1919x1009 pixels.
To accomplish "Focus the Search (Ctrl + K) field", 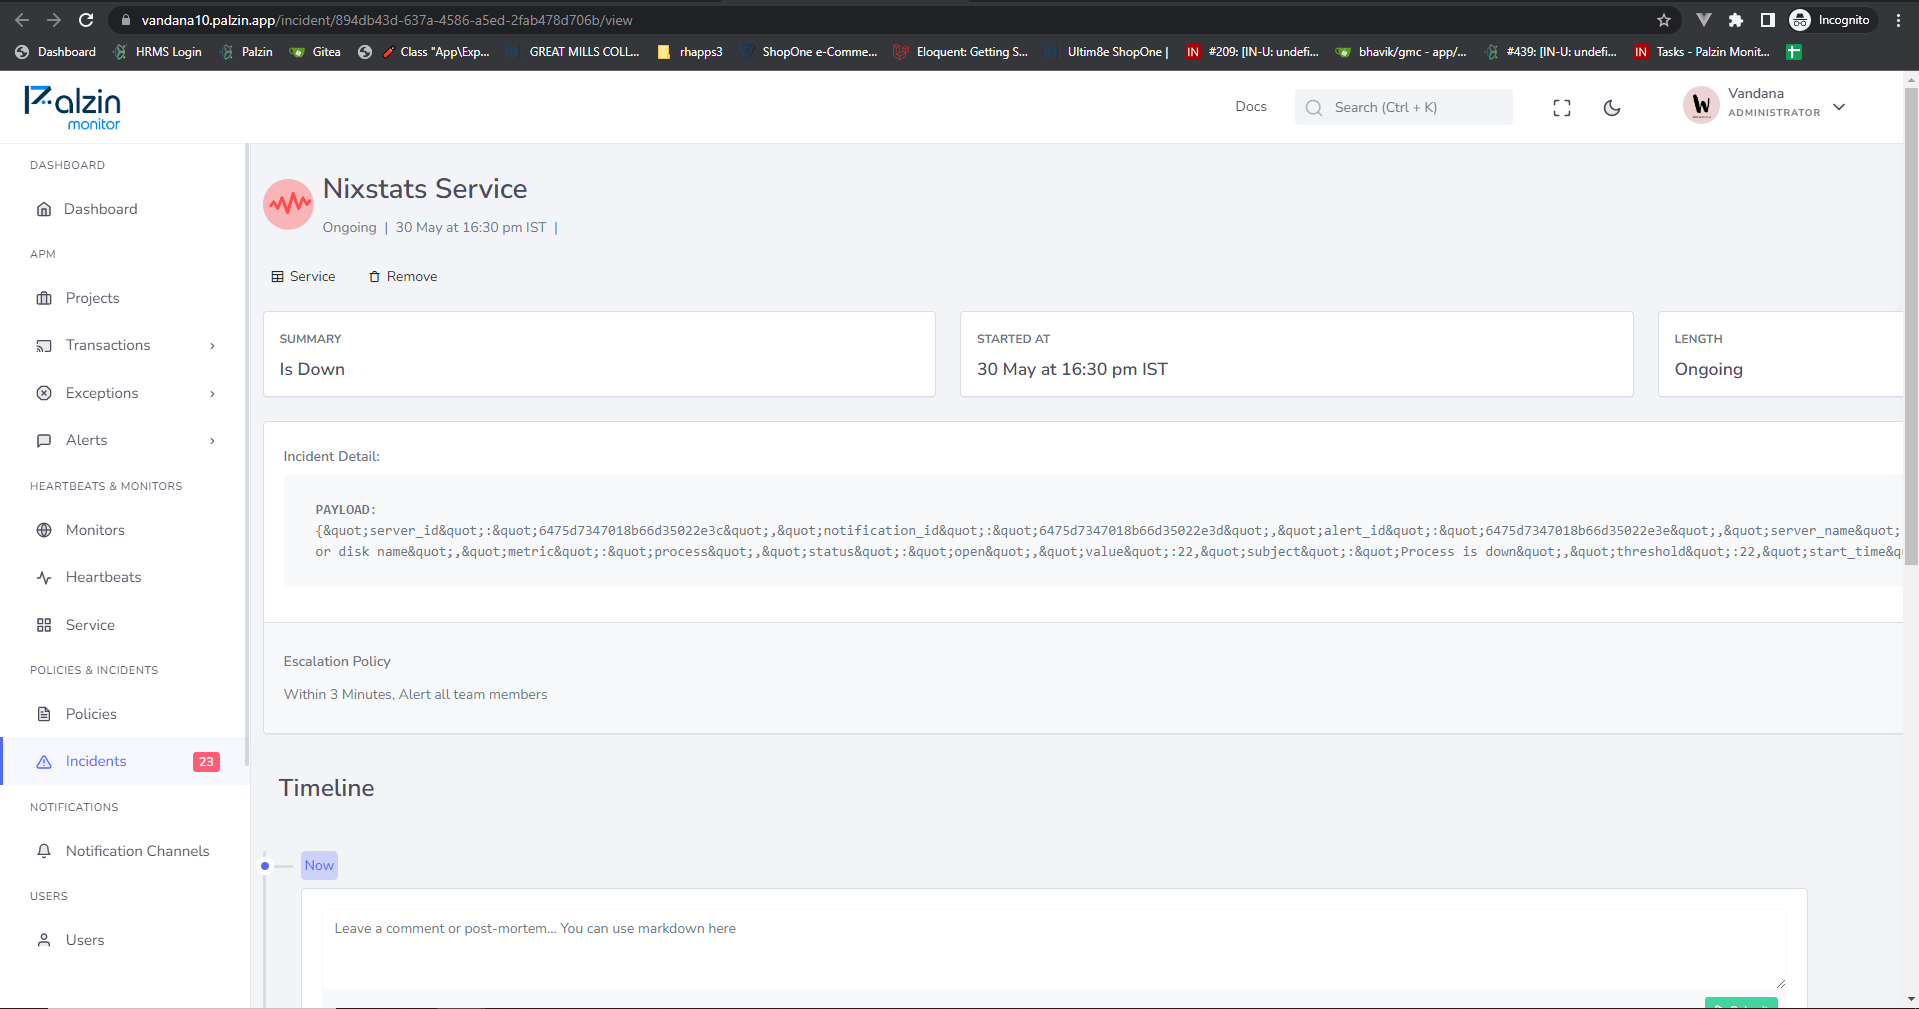I will [x=1403, y=107].
